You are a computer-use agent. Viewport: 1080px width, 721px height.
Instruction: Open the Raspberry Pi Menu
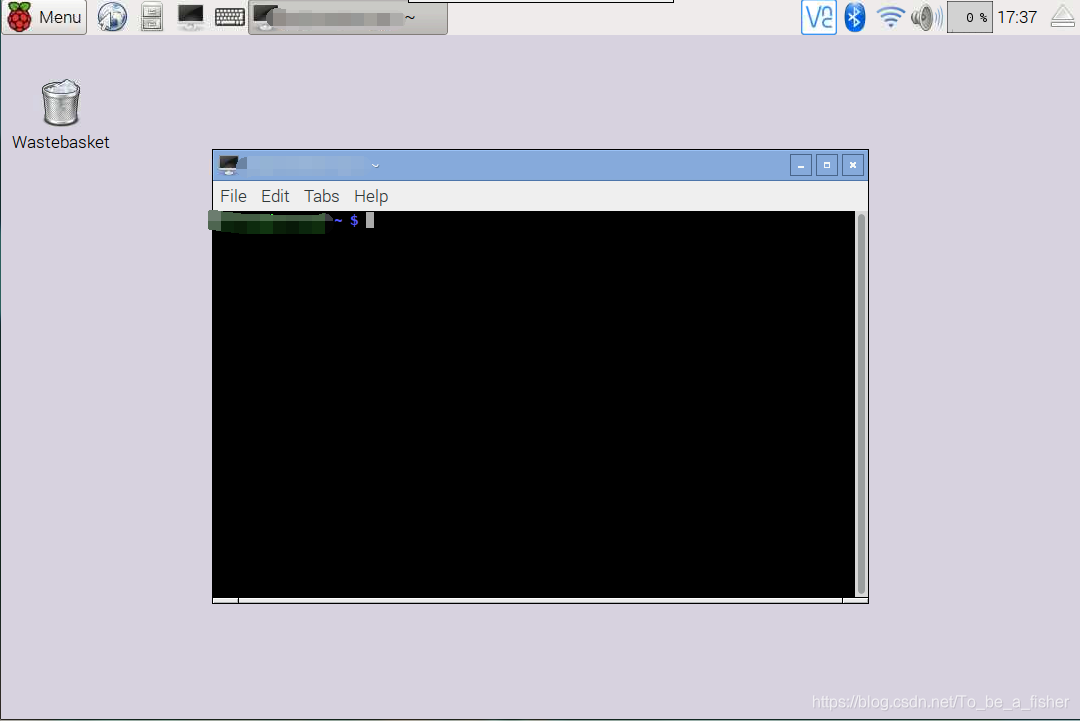[45, 17]
